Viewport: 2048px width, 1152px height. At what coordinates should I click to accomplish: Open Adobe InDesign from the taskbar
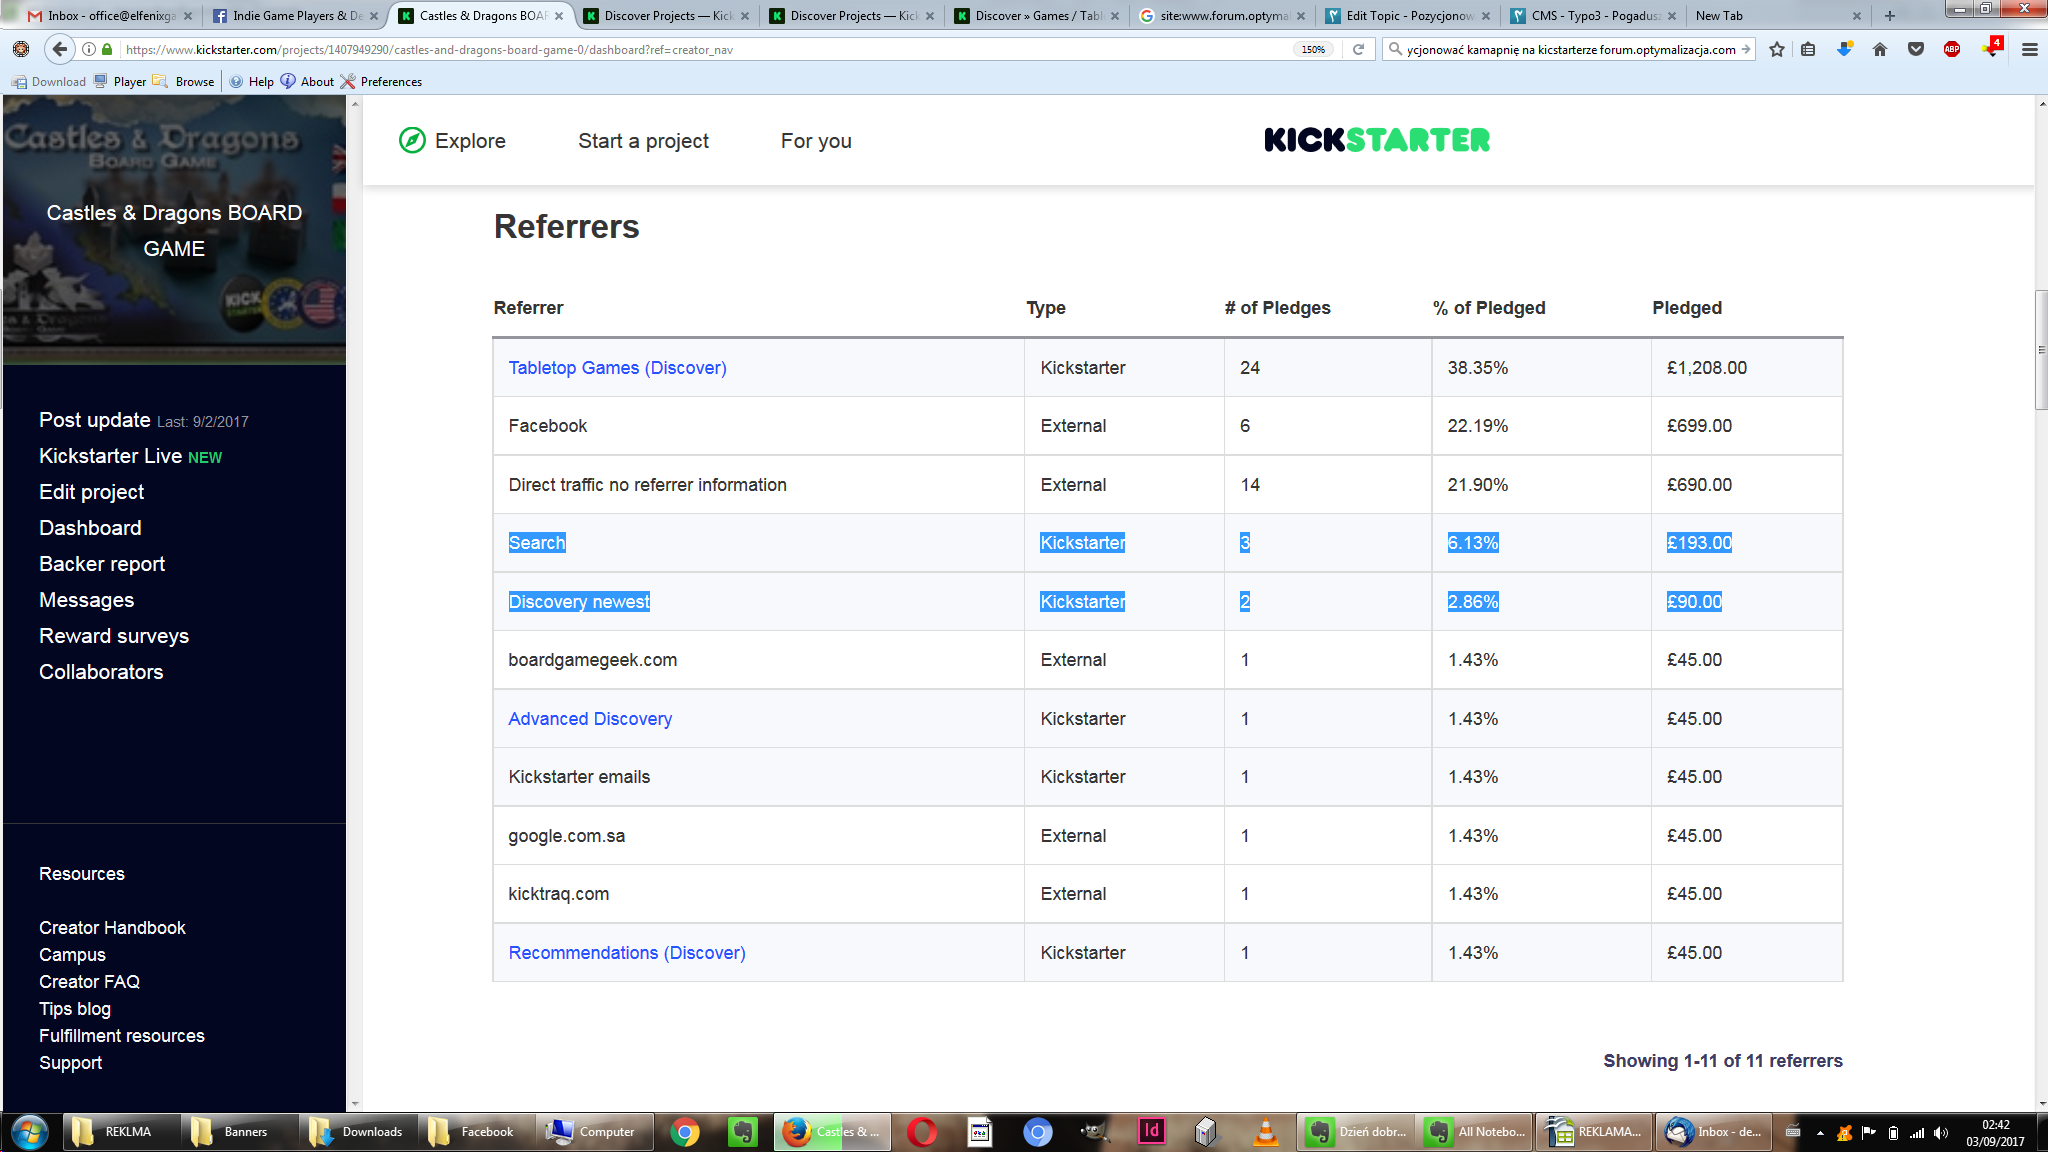(1152, 1132)
